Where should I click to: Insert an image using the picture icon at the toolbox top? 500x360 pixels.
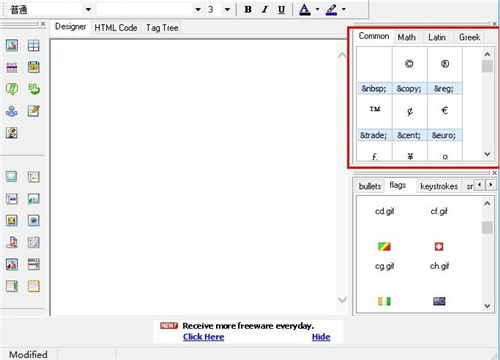tap(12, 45)
